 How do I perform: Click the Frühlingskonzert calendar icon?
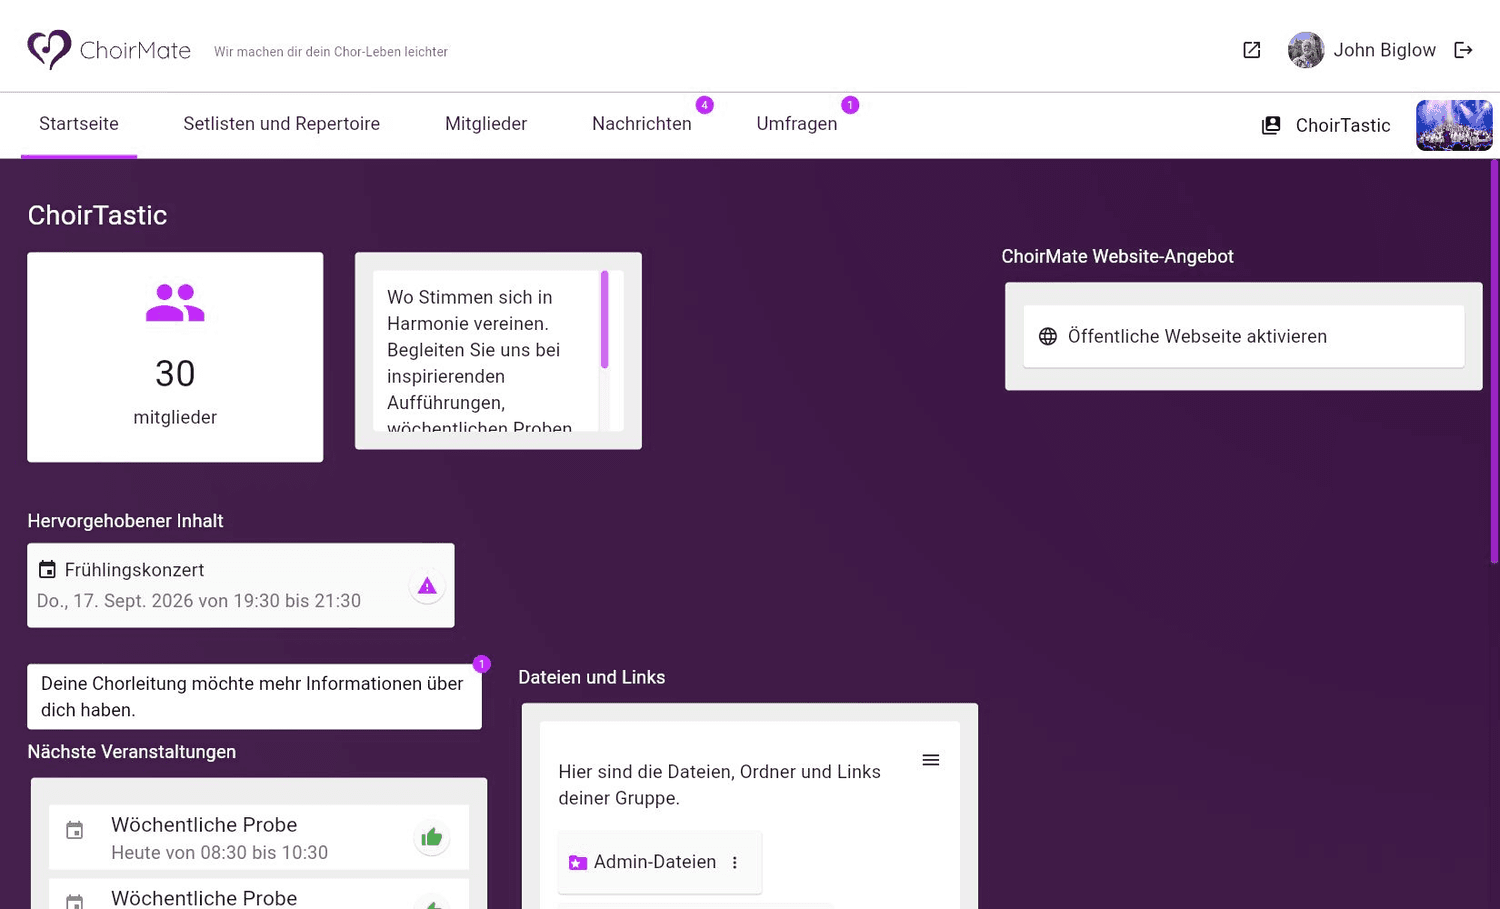point(47,569)
